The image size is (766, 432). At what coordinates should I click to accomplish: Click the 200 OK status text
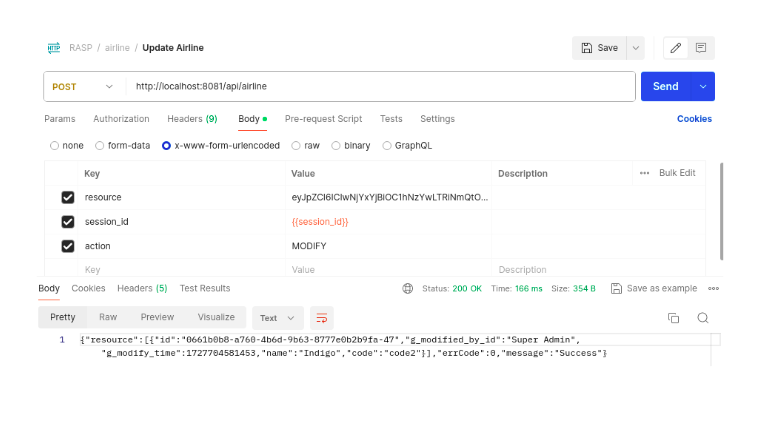(467, 288)
